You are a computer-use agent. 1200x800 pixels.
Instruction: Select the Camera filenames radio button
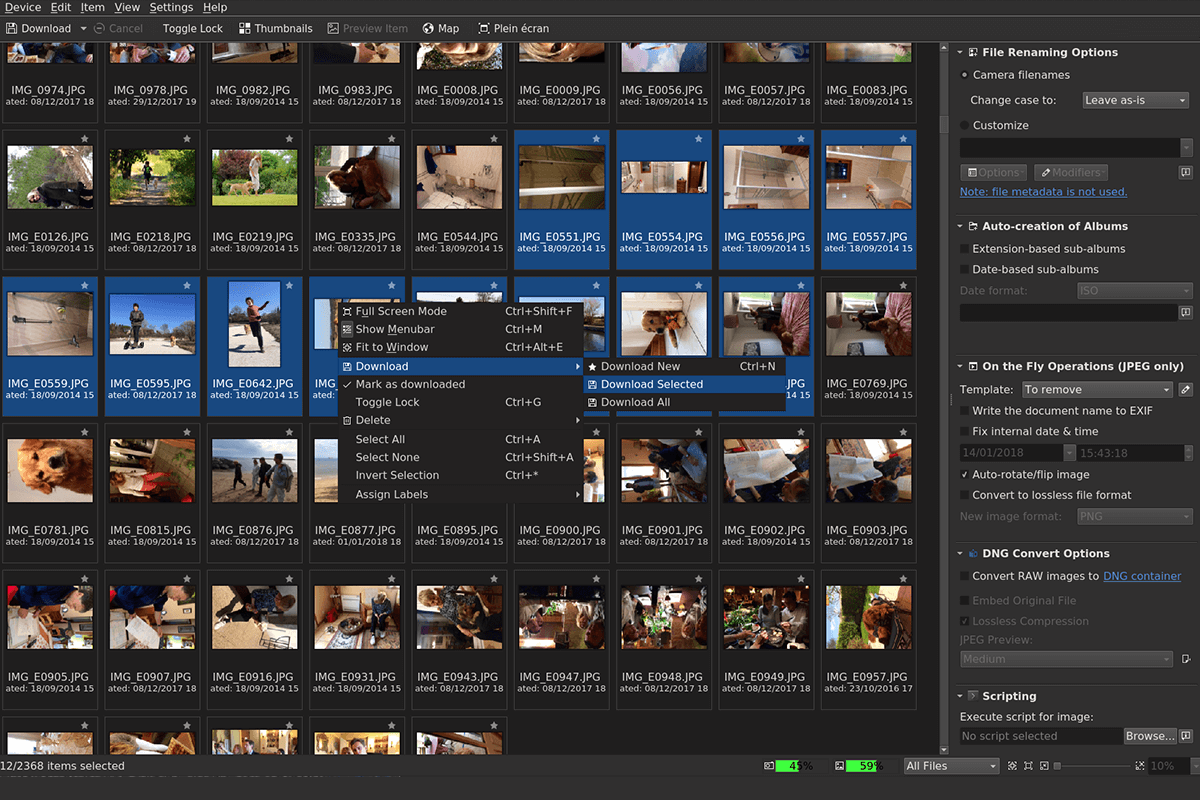964,75
